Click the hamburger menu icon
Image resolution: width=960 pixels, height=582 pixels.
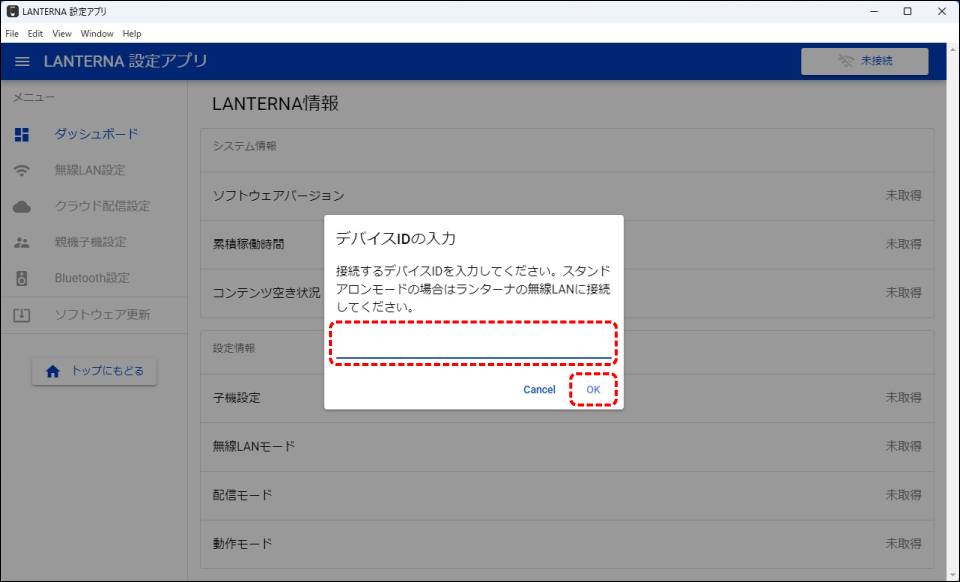[x=22, y=62]
